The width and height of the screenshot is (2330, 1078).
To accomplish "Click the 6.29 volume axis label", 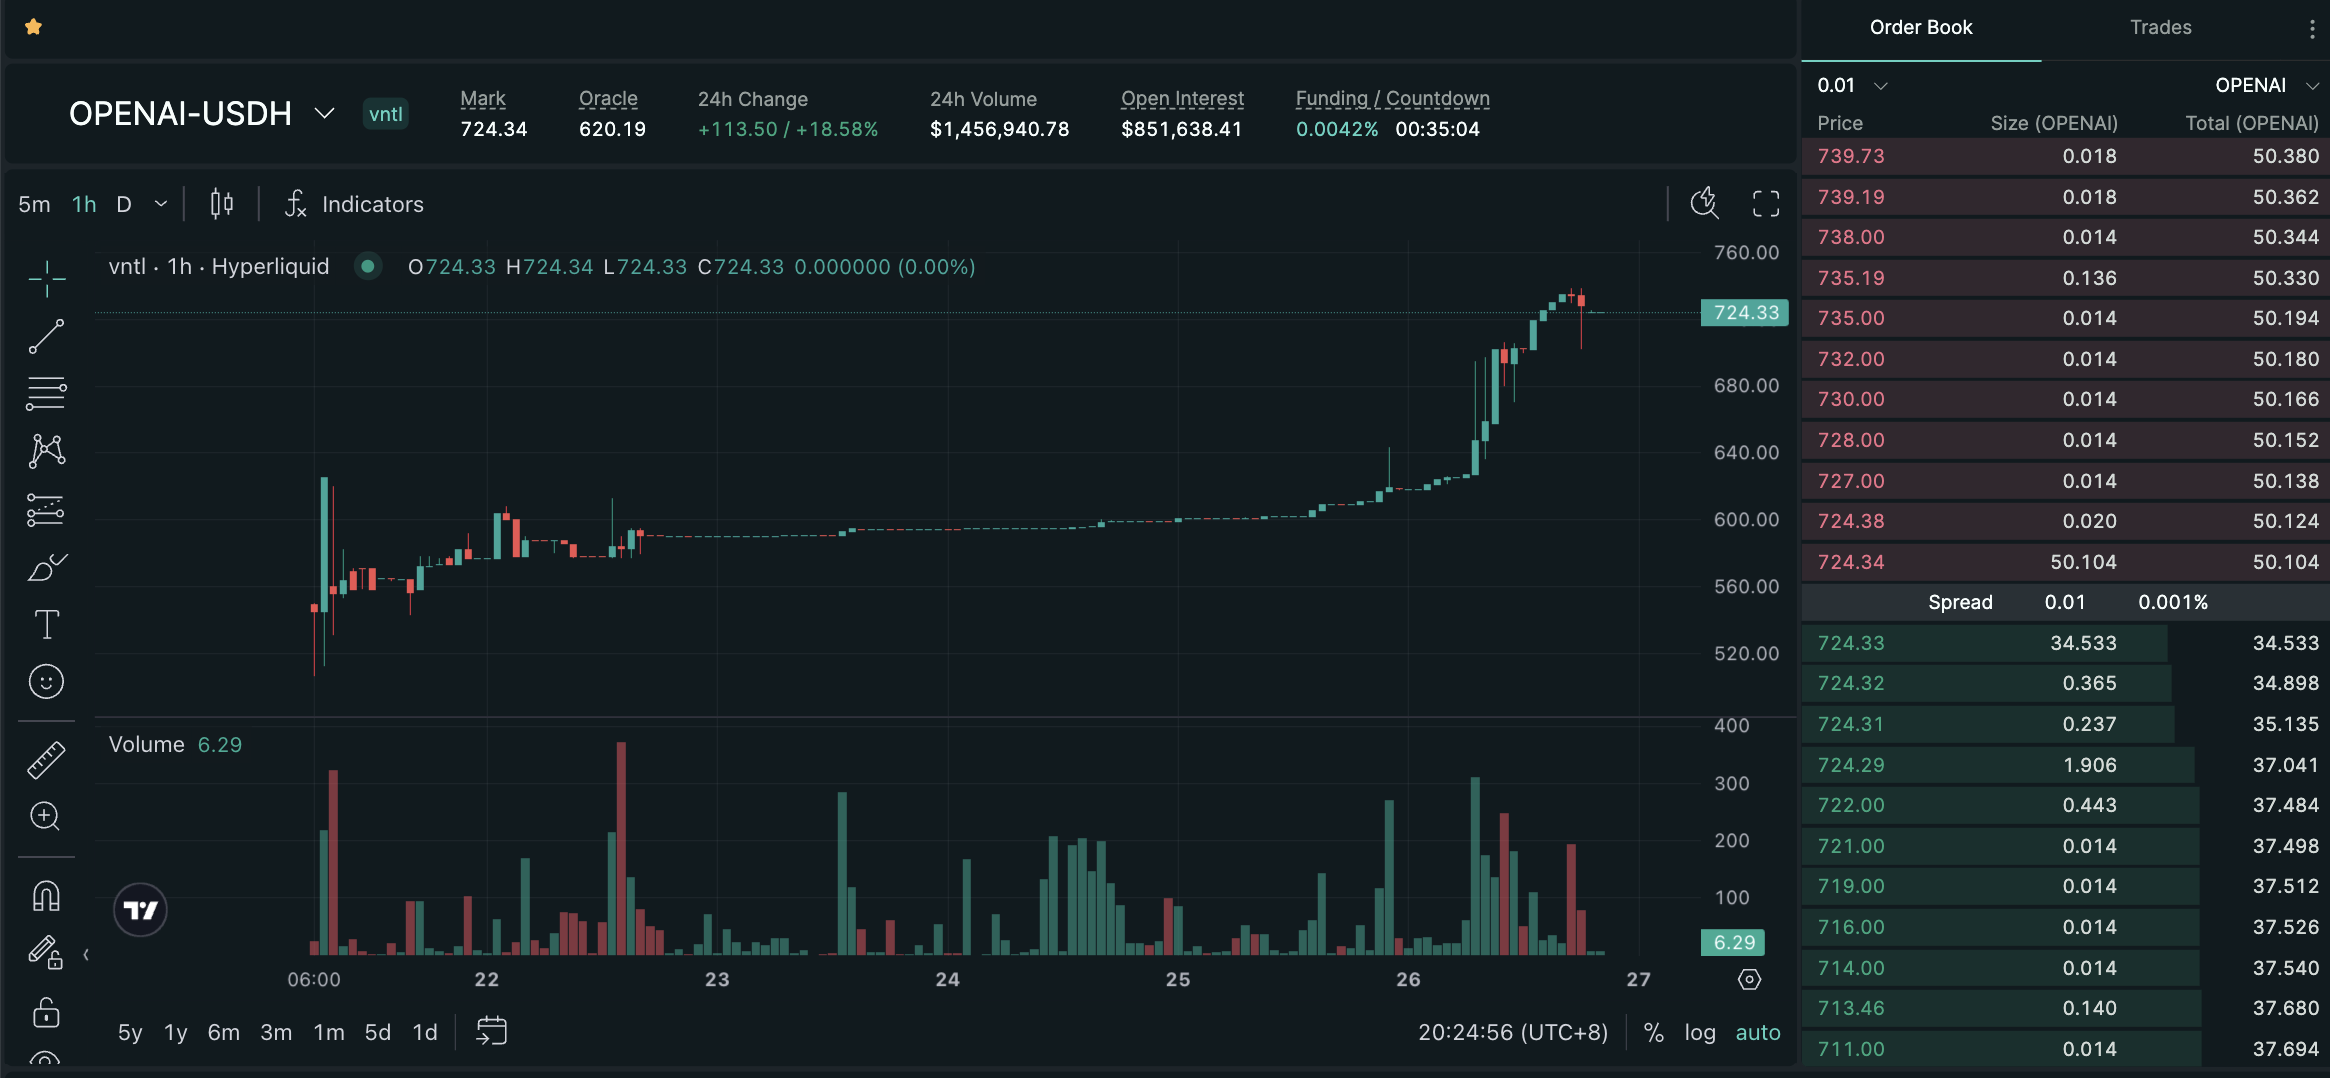I will [1733, 943].
